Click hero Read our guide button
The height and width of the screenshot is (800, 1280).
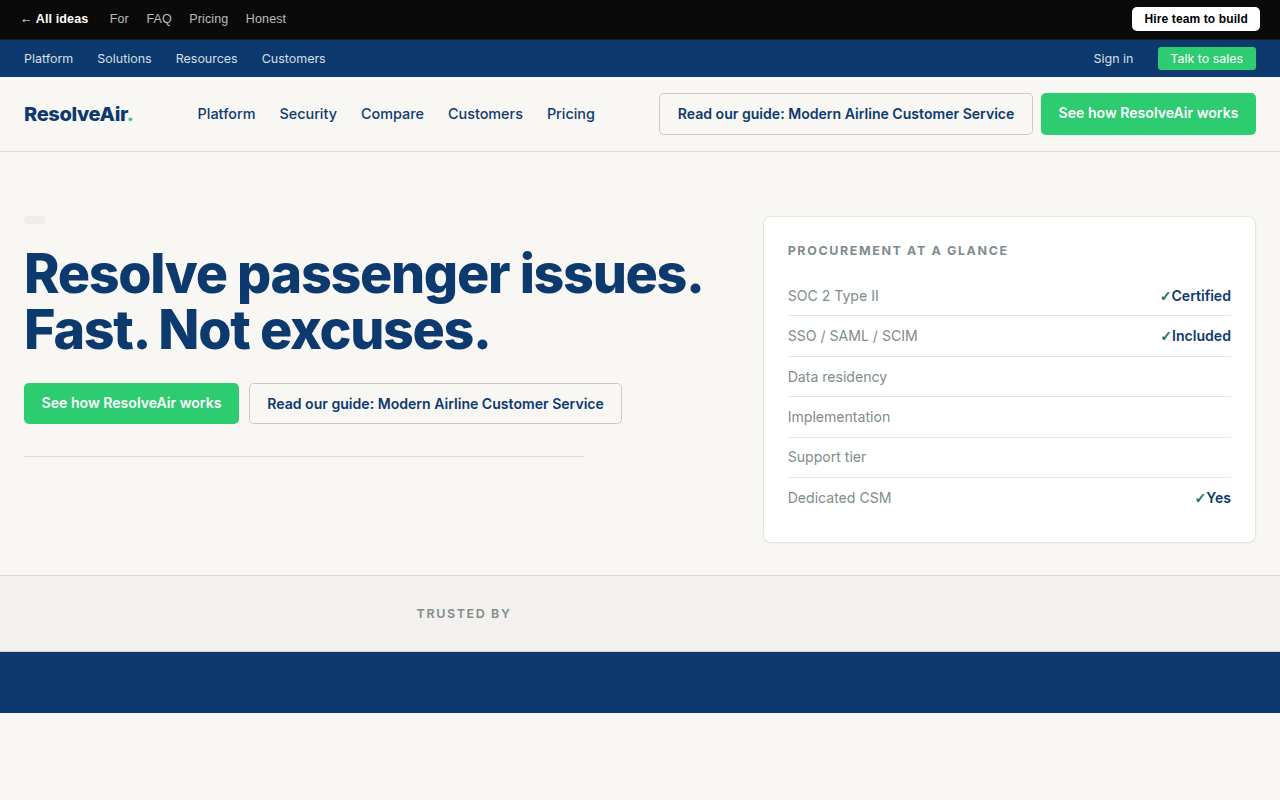(435, 403)
